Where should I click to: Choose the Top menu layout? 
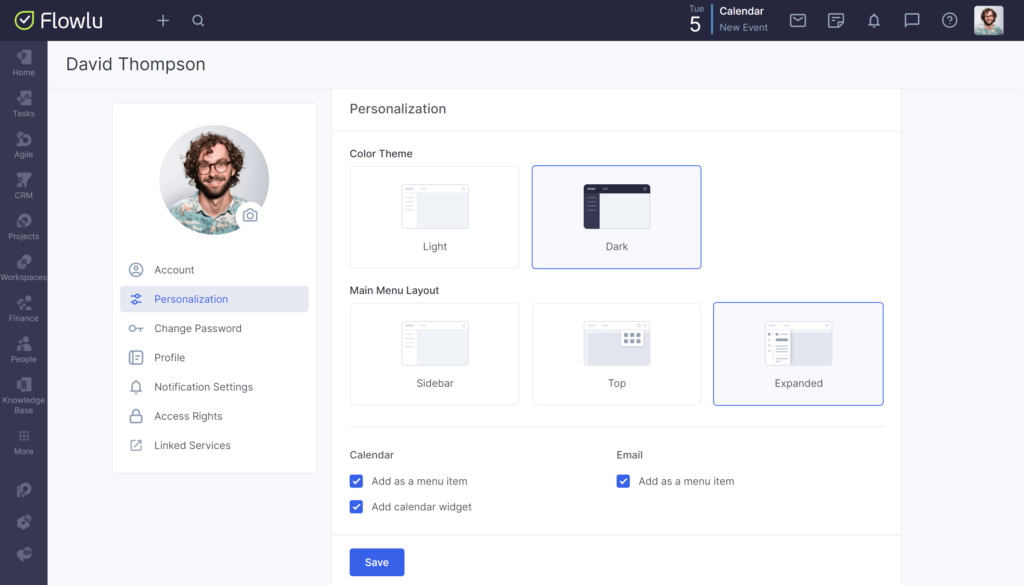[x=616, y=354]
